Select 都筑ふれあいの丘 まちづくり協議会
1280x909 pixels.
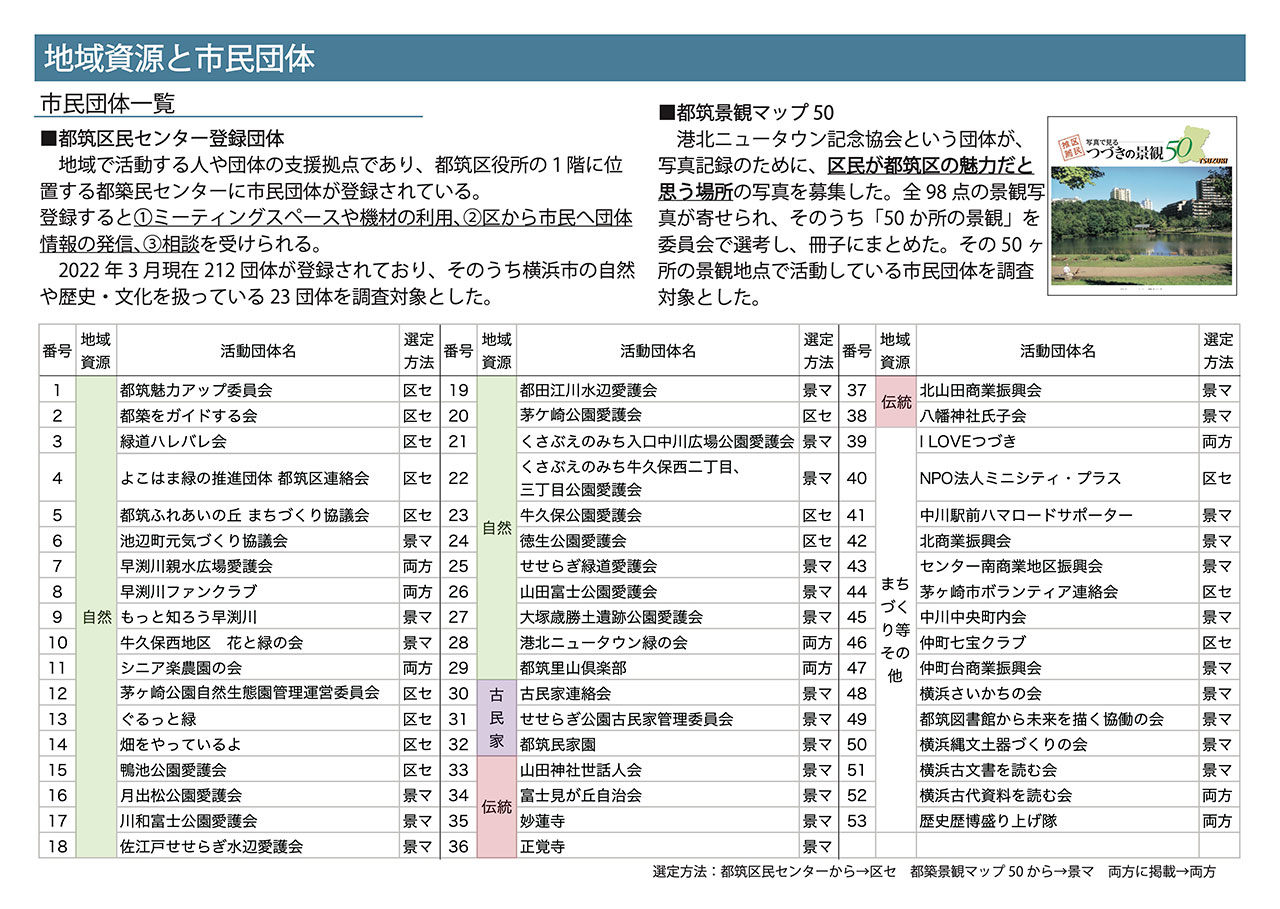pyautogui.click(x=244, y=516)
